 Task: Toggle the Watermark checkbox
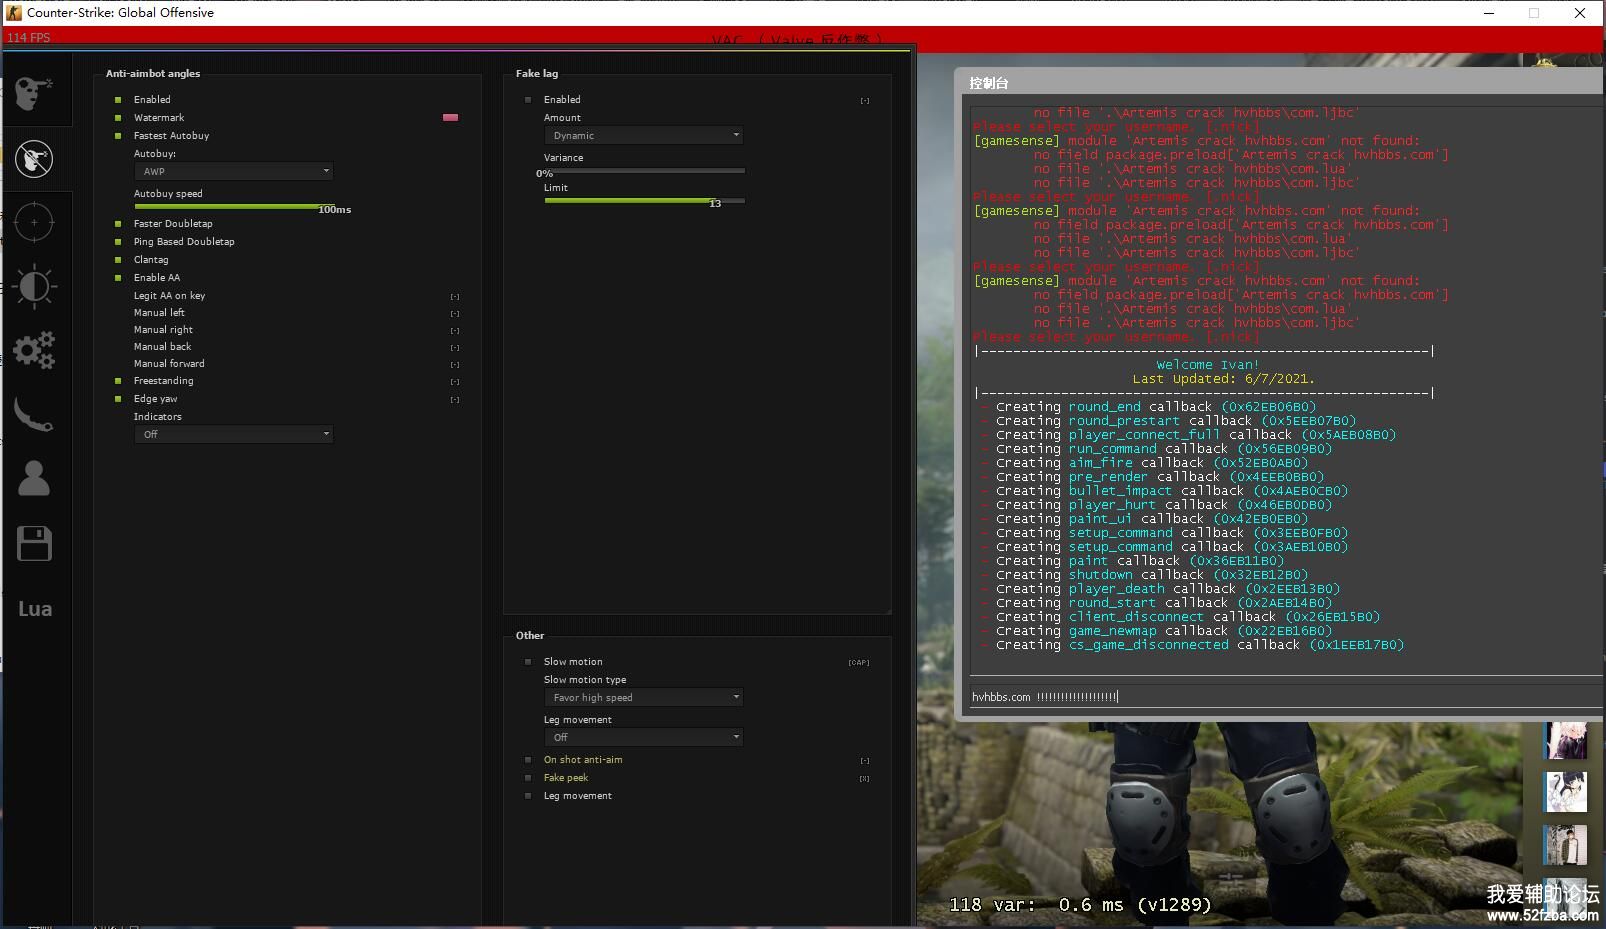[118, 118]
